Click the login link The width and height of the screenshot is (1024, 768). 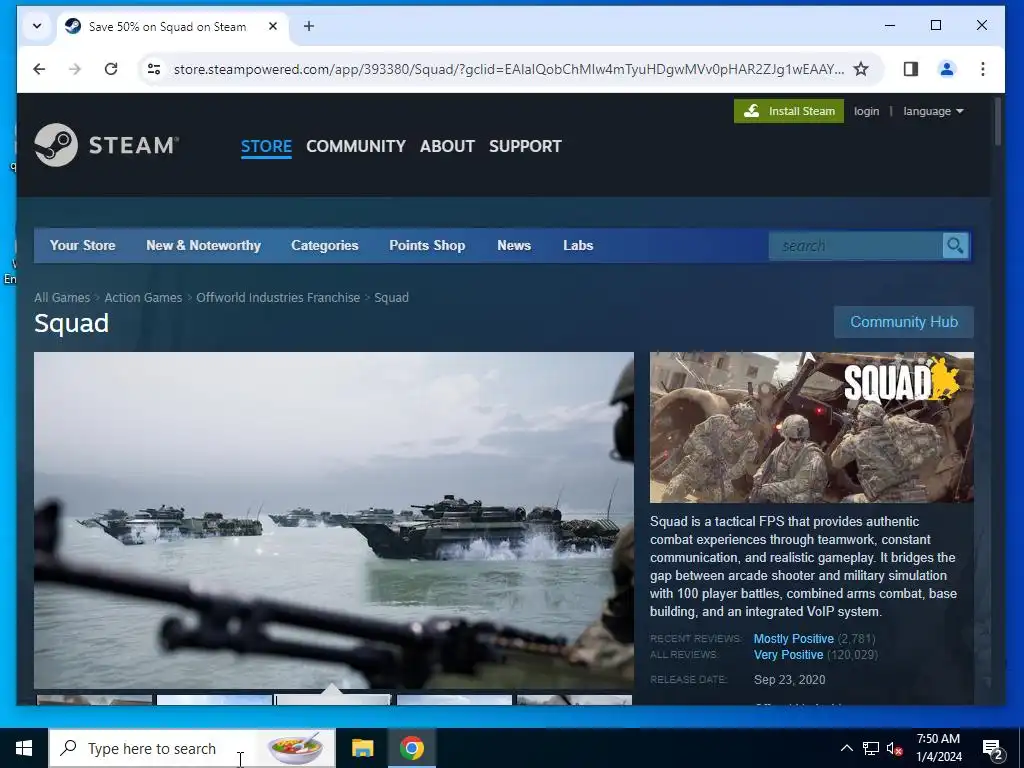click(x=866, y=111)
